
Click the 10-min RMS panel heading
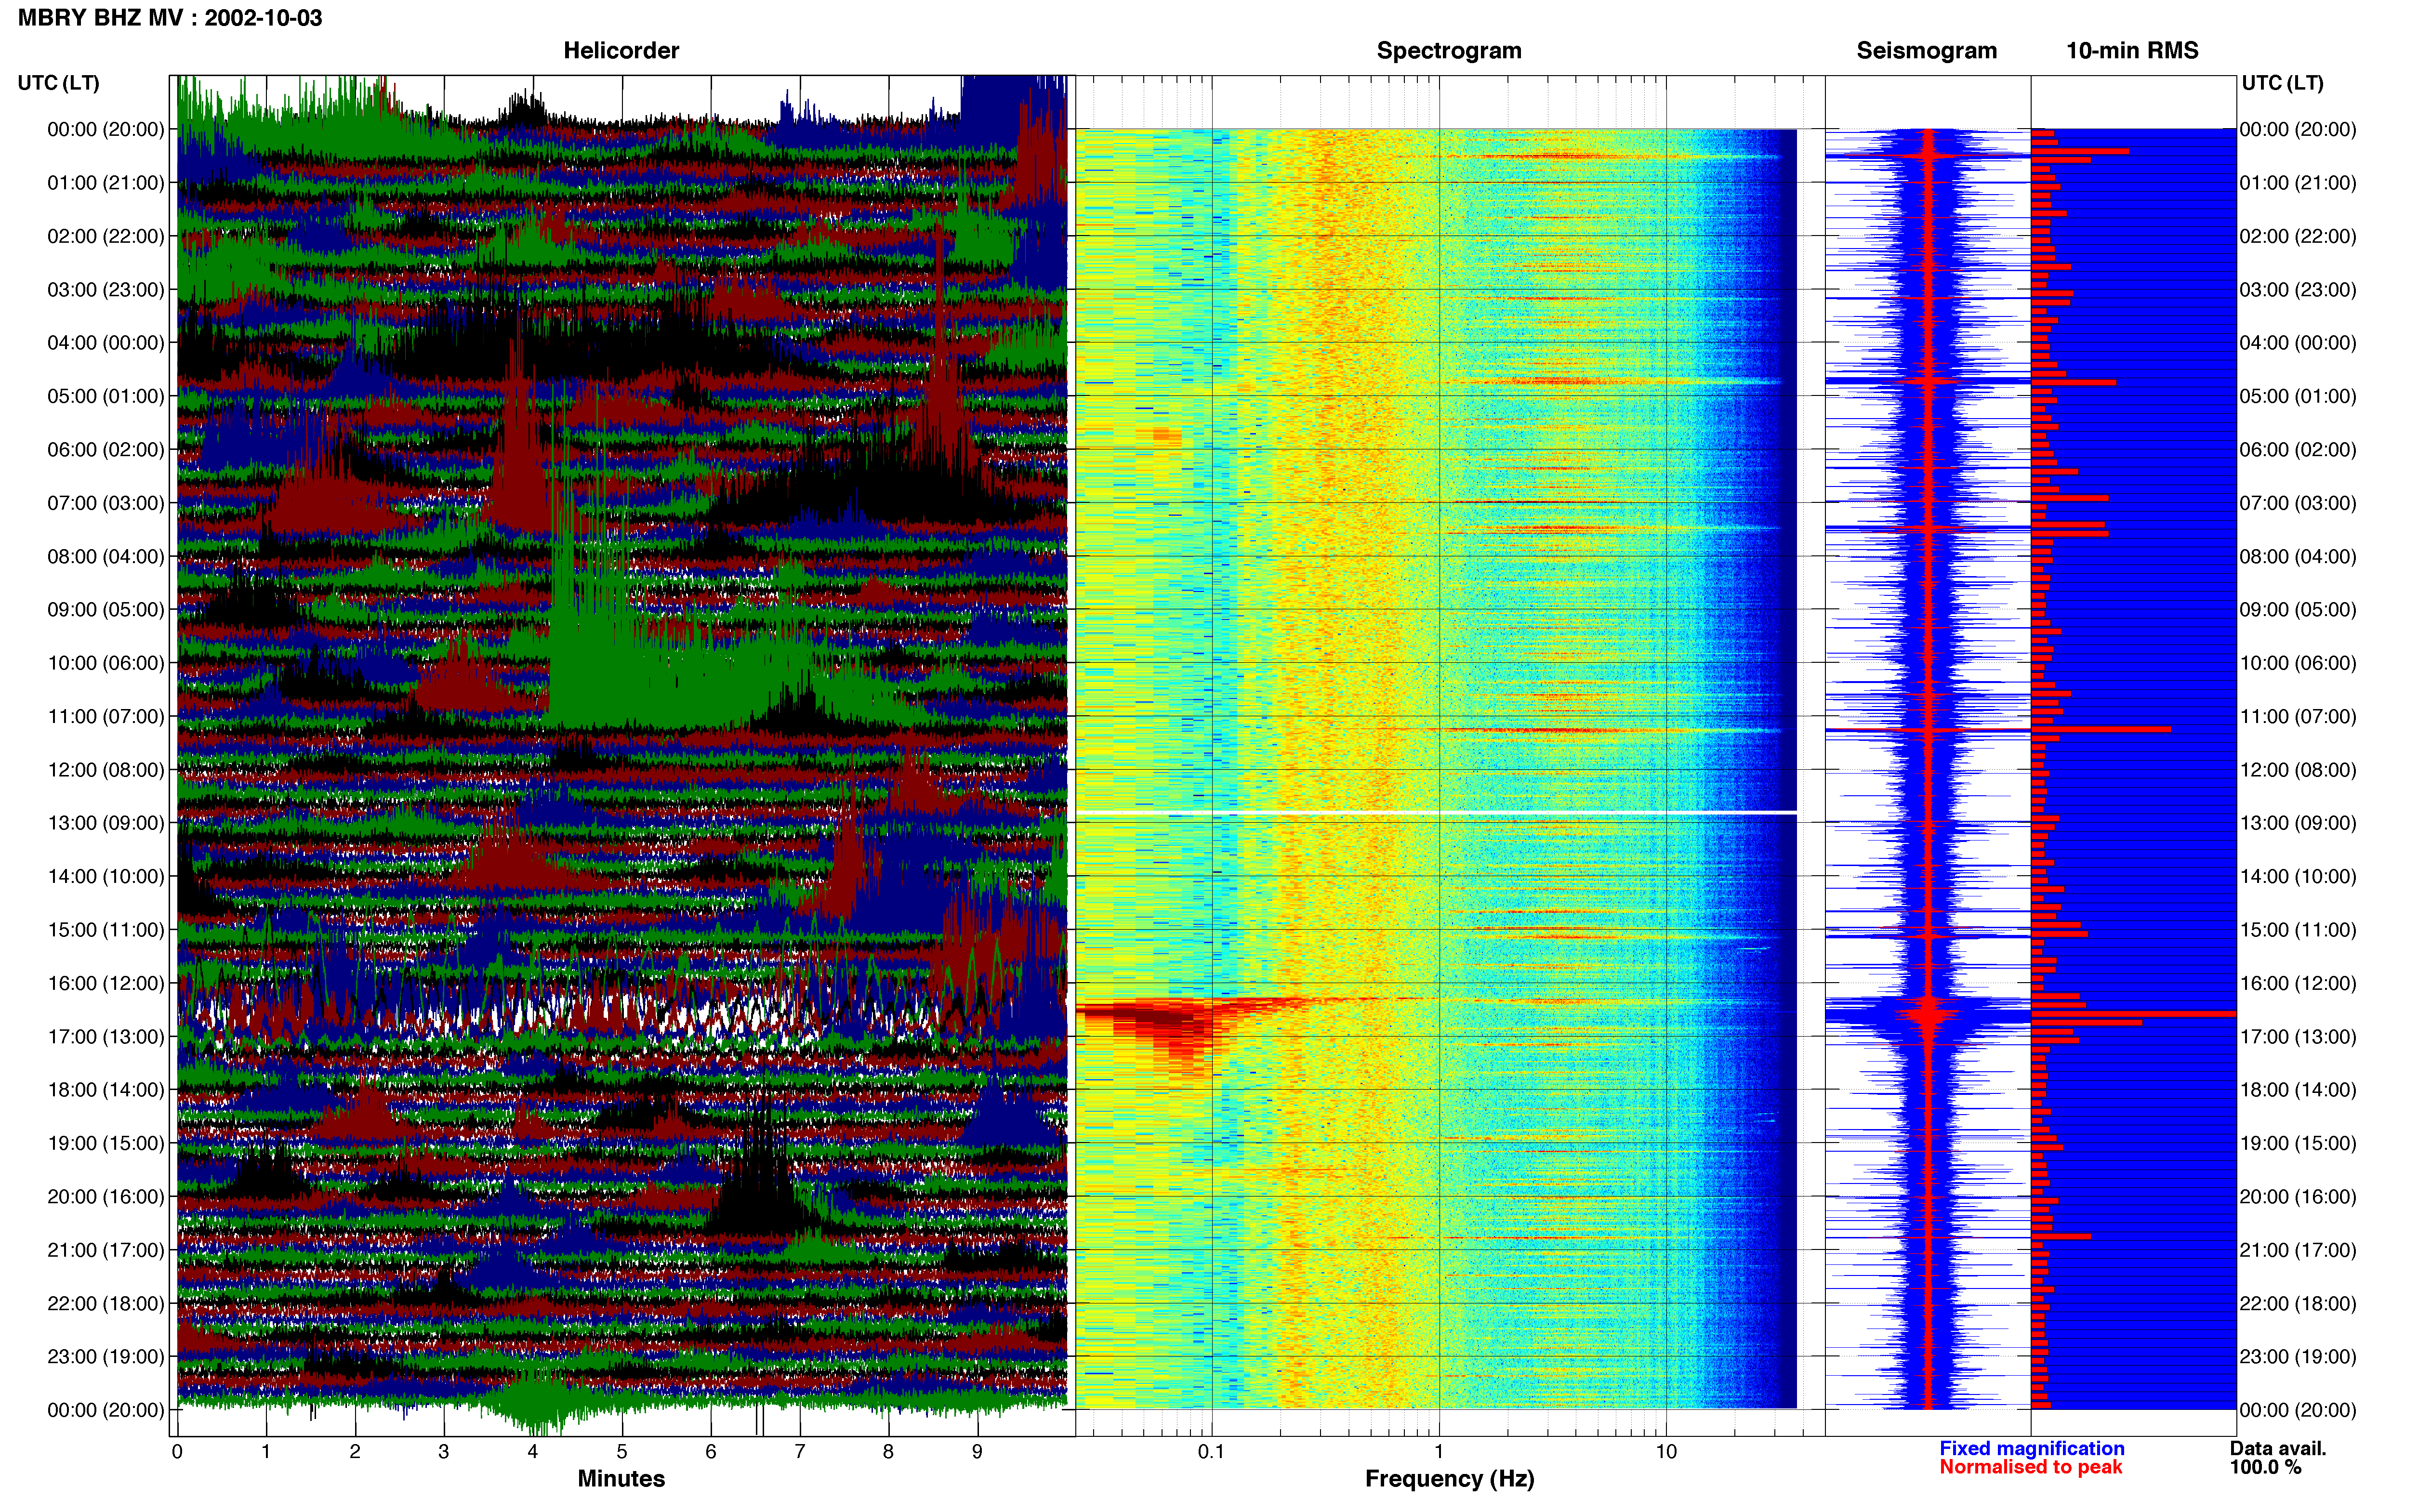pos(2132,51)
